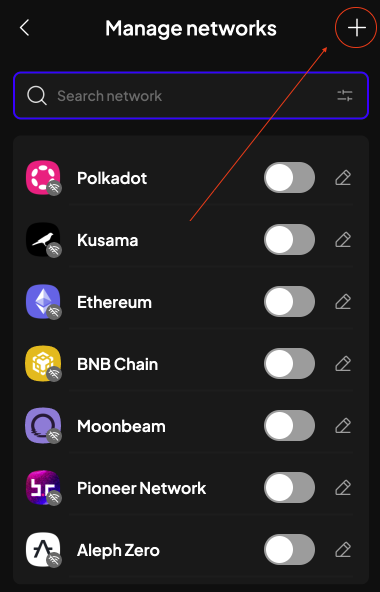Image resolution: width=380 pixels, height=592 pixels.
Task: Focus the Search network field
Action: point(191,96)
